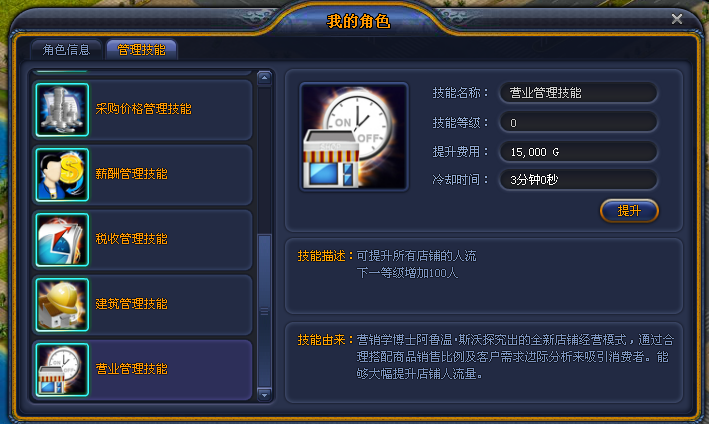
Task: Select the 薪酬管理技能 person-with-dollar icon
Action: pyautogui.click(x=62, y=174)
